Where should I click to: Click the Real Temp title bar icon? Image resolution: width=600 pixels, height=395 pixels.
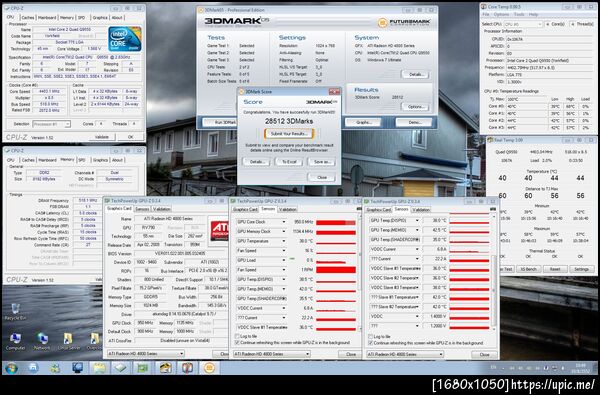[490, 140]
